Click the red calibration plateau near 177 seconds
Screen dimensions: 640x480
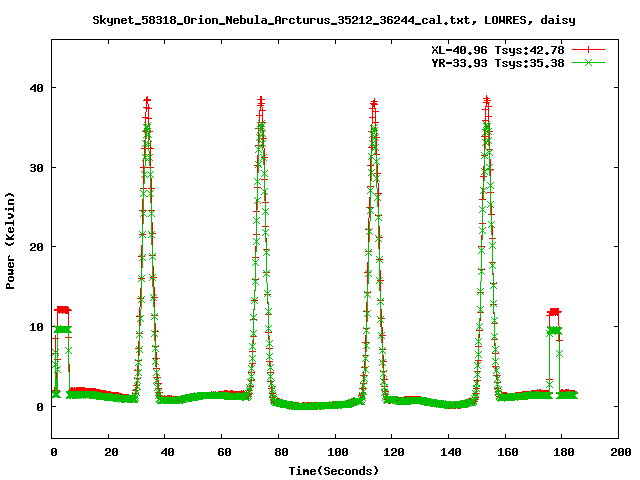pyautogui.click(x=554, y=312)
